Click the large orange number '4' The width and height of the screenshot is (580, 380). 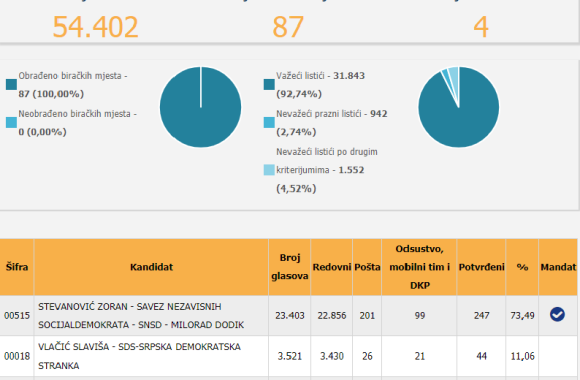(x=481, y=27)
